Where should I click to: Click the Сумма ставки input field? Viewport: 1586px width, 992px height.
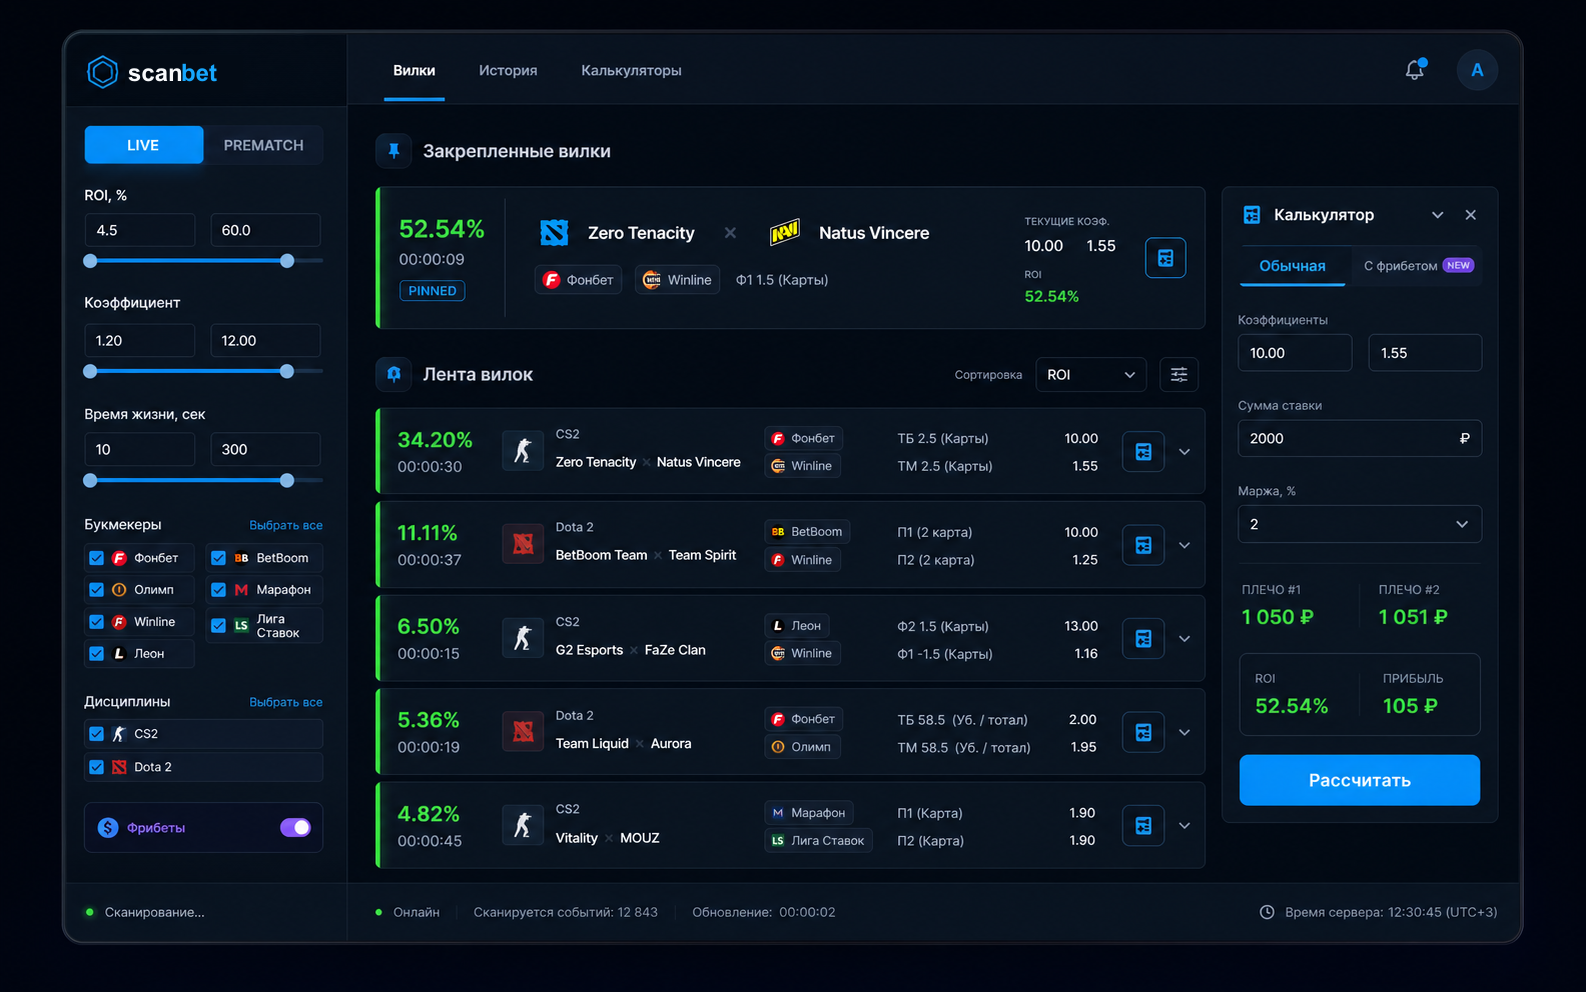[x=1360, y=438]
